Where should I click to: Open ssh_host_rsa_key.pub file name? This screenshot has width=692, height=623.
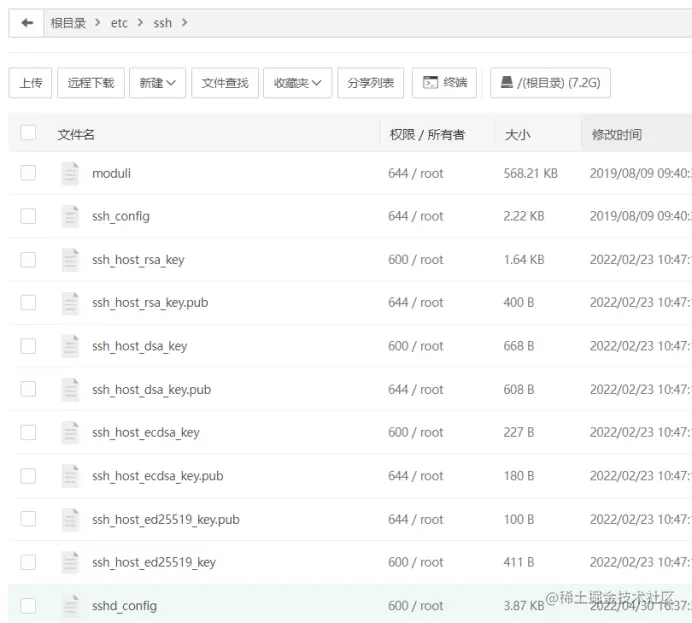point(150,303)
